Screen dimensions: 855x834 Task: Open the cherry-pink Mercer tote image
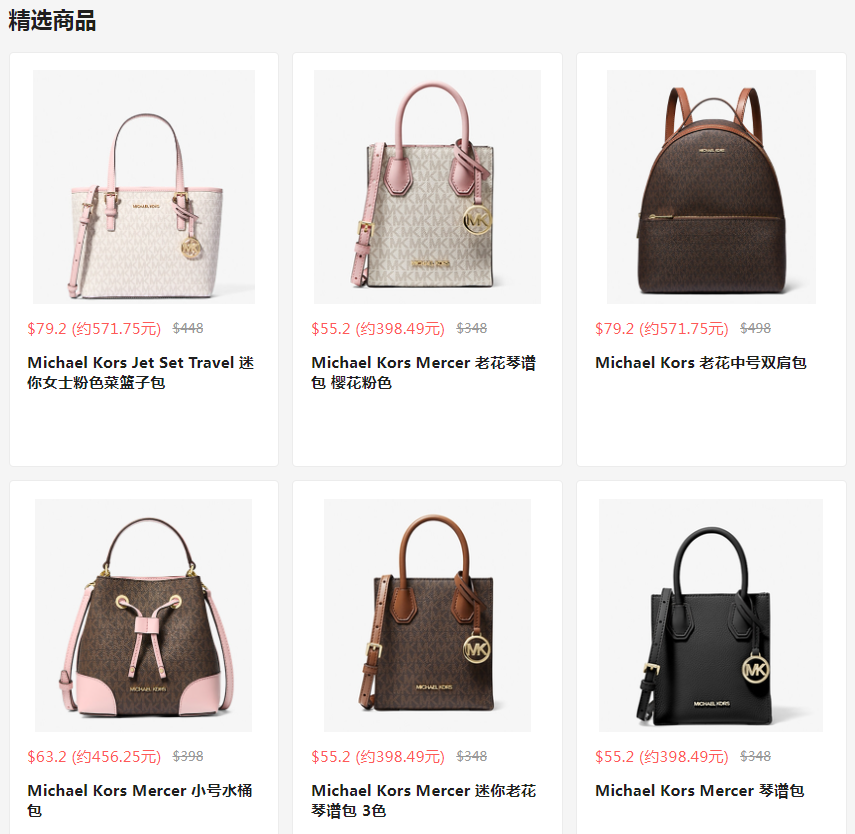(427, 187)
